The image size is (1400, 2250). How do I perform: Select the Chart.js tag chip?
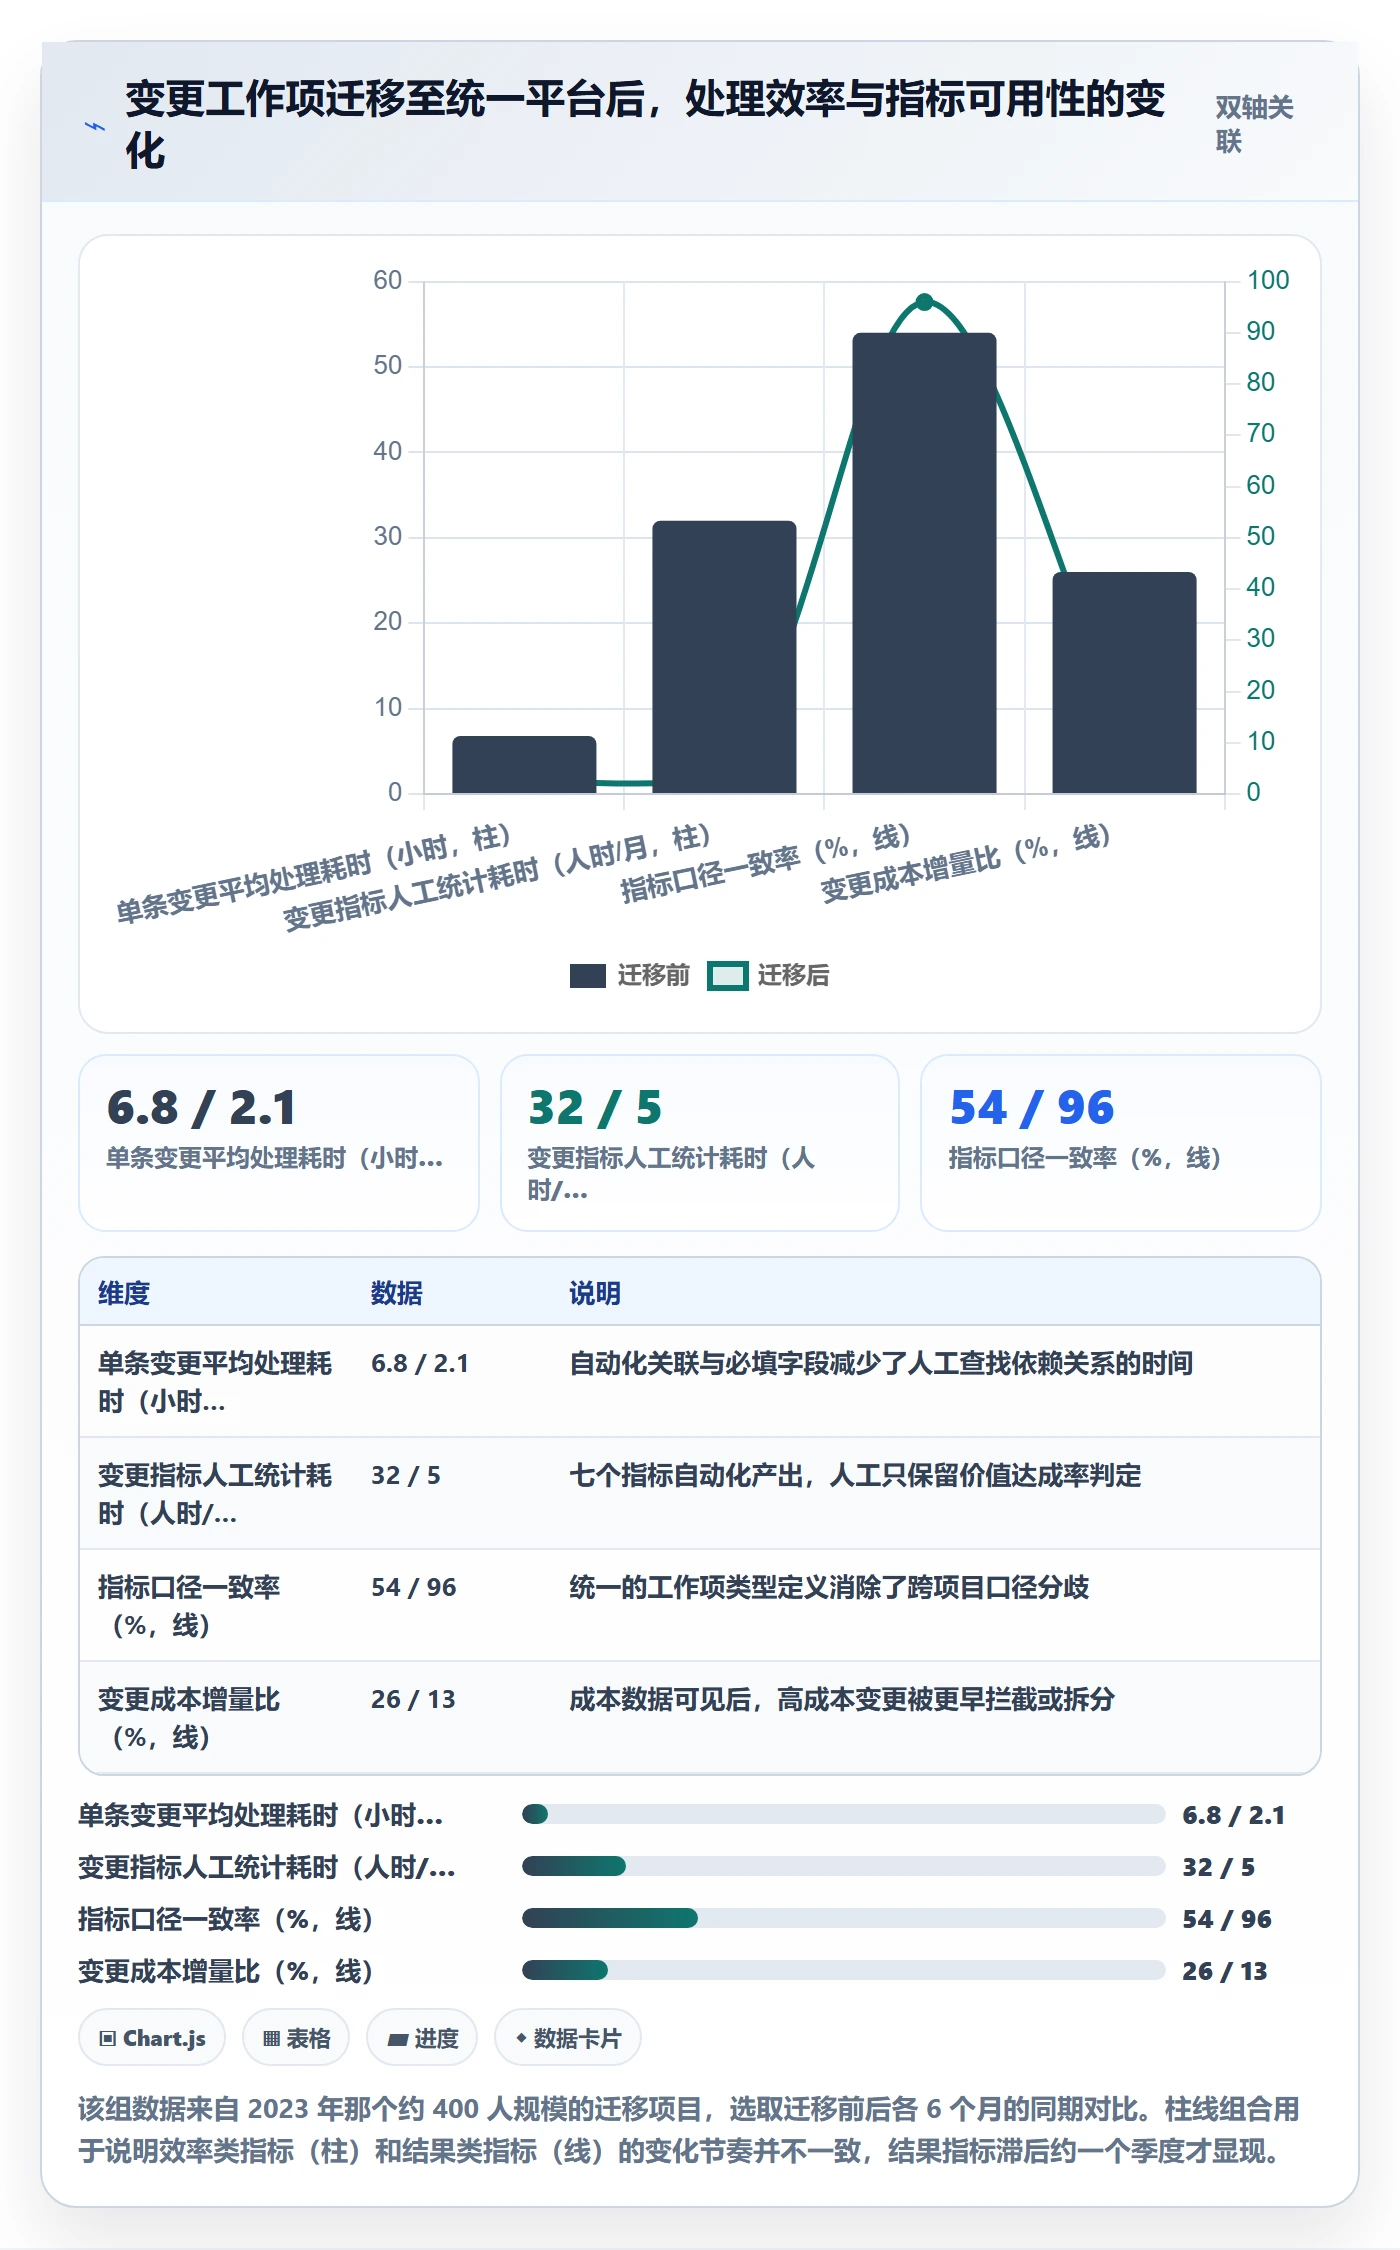tap(152, 2037)
